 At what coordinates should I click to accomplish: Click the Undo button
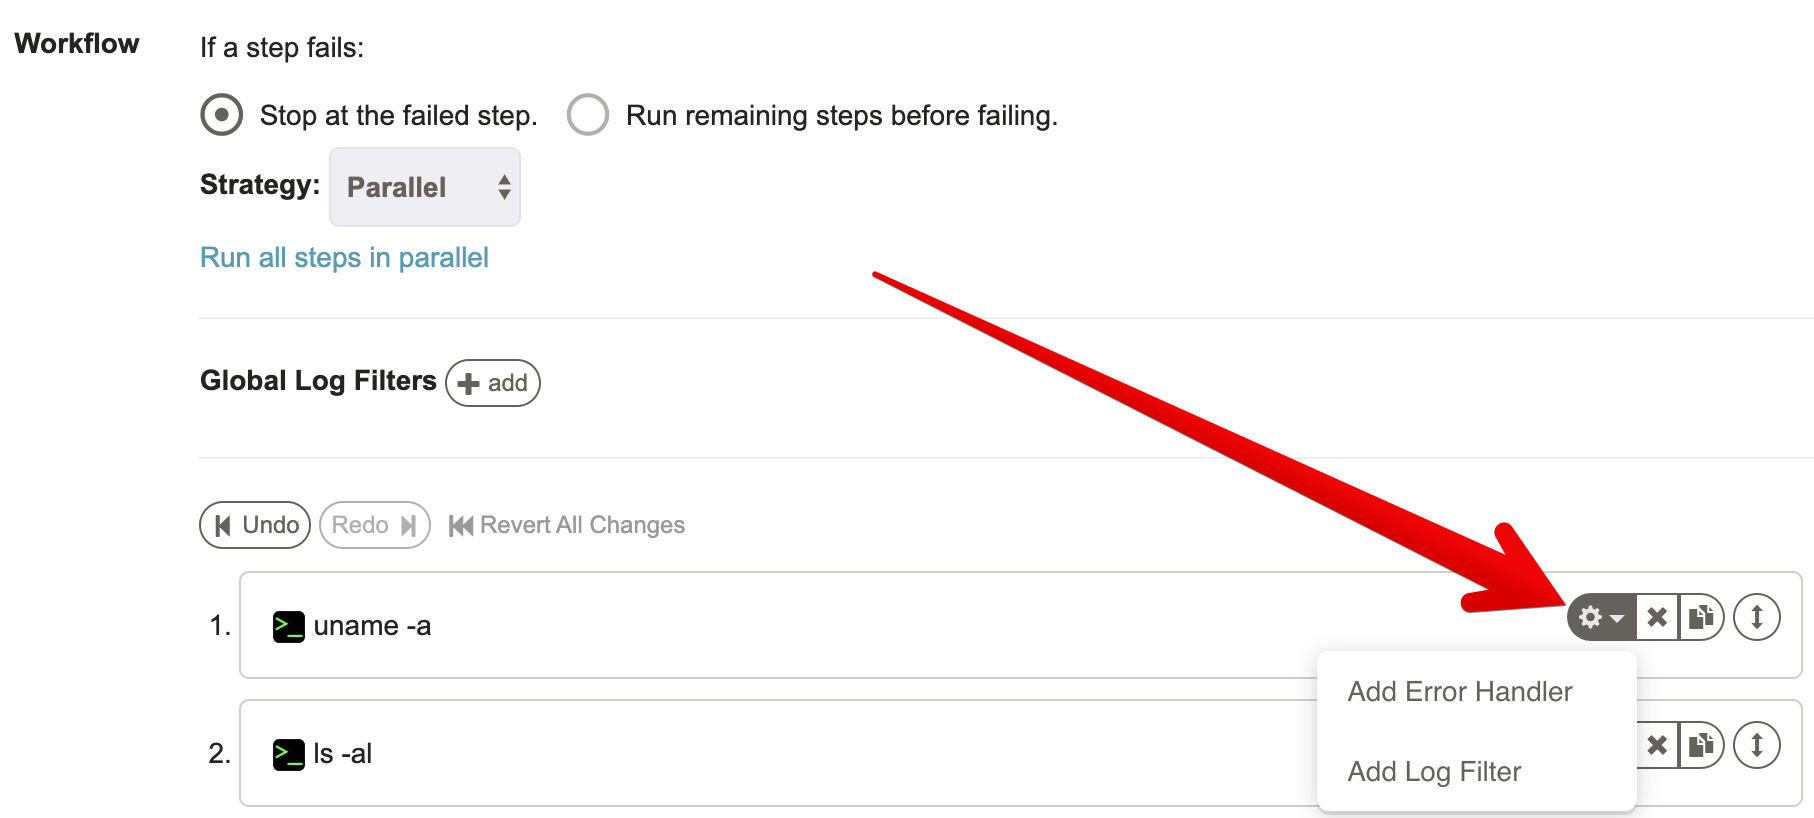tap(255, 525)
